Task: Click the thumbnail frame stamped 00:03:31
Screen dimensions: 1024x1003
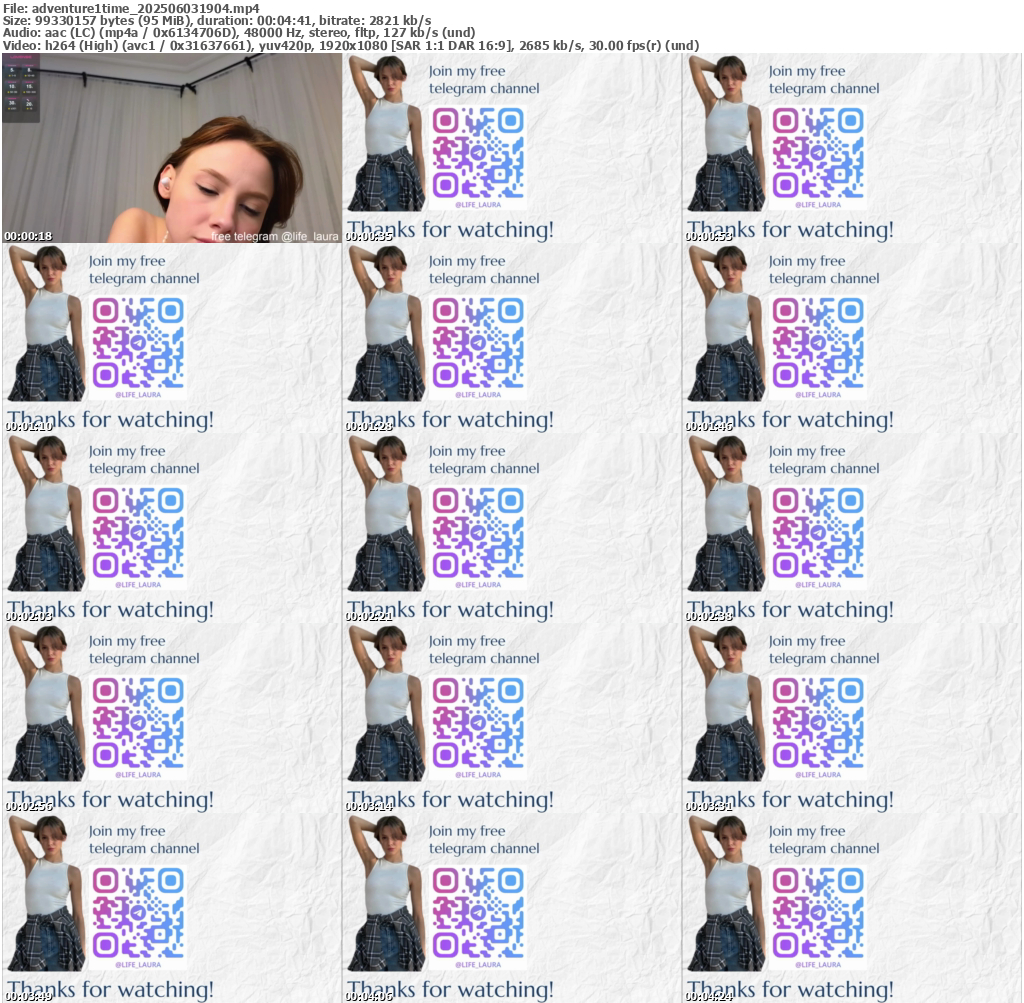Action: 852,718
